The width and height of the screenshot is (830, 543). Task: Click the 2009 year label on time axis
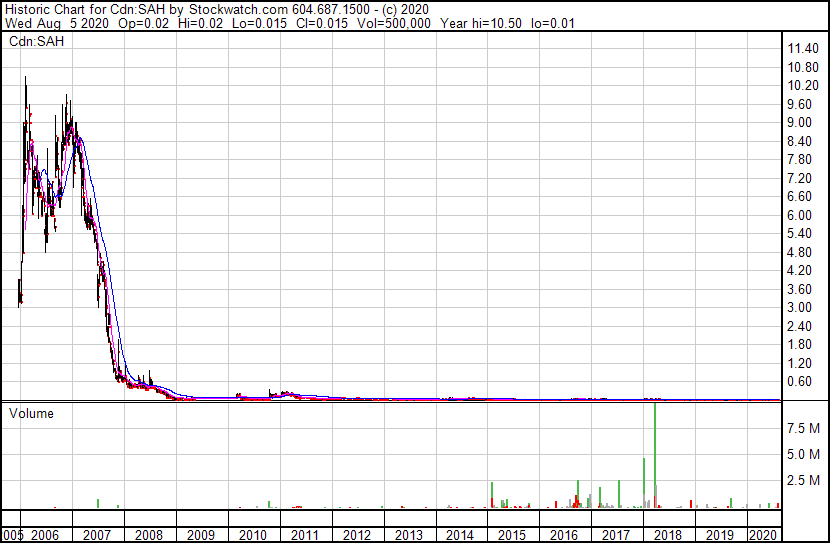pos(201,535)
